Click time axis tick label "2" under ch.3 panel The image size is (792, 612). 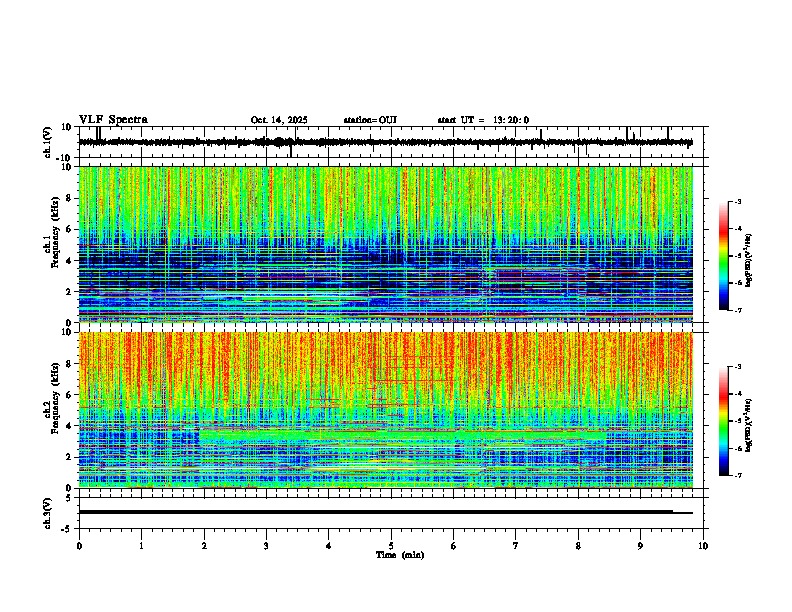click(204, 546)
